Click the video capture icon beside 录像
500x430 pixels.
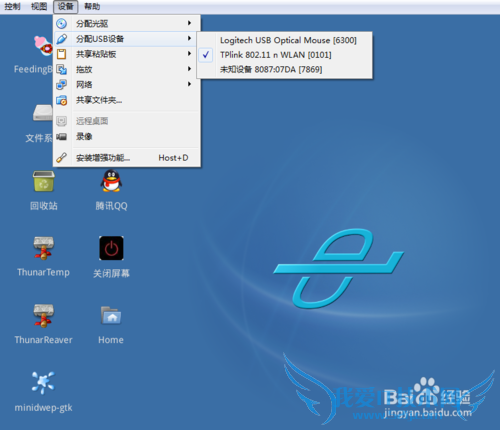[x=61, y=136]
